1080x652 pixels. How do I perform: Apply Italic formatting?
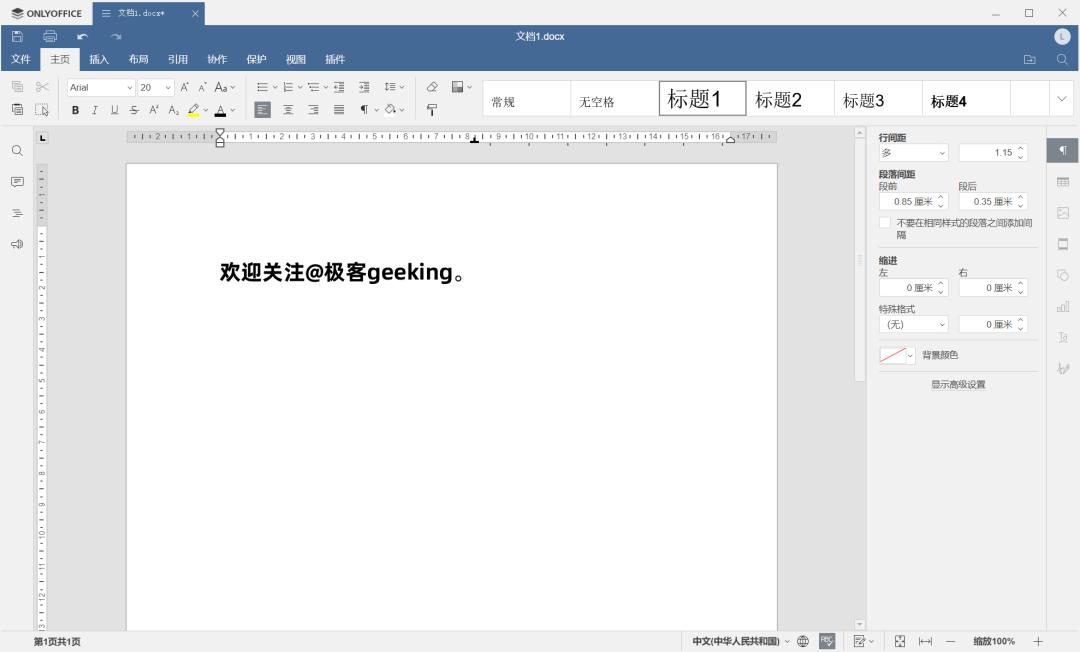coord(95,110)
